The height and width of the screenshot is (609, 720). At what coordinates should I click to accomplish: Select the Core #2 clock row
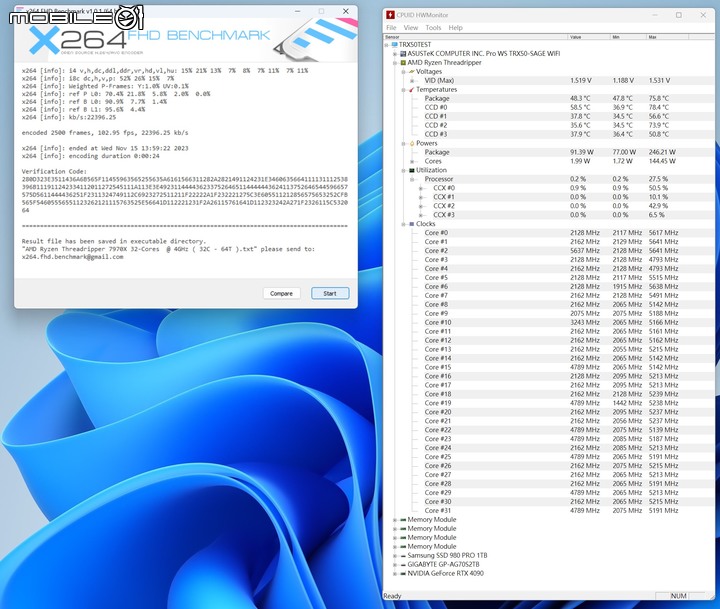(549, 251)
